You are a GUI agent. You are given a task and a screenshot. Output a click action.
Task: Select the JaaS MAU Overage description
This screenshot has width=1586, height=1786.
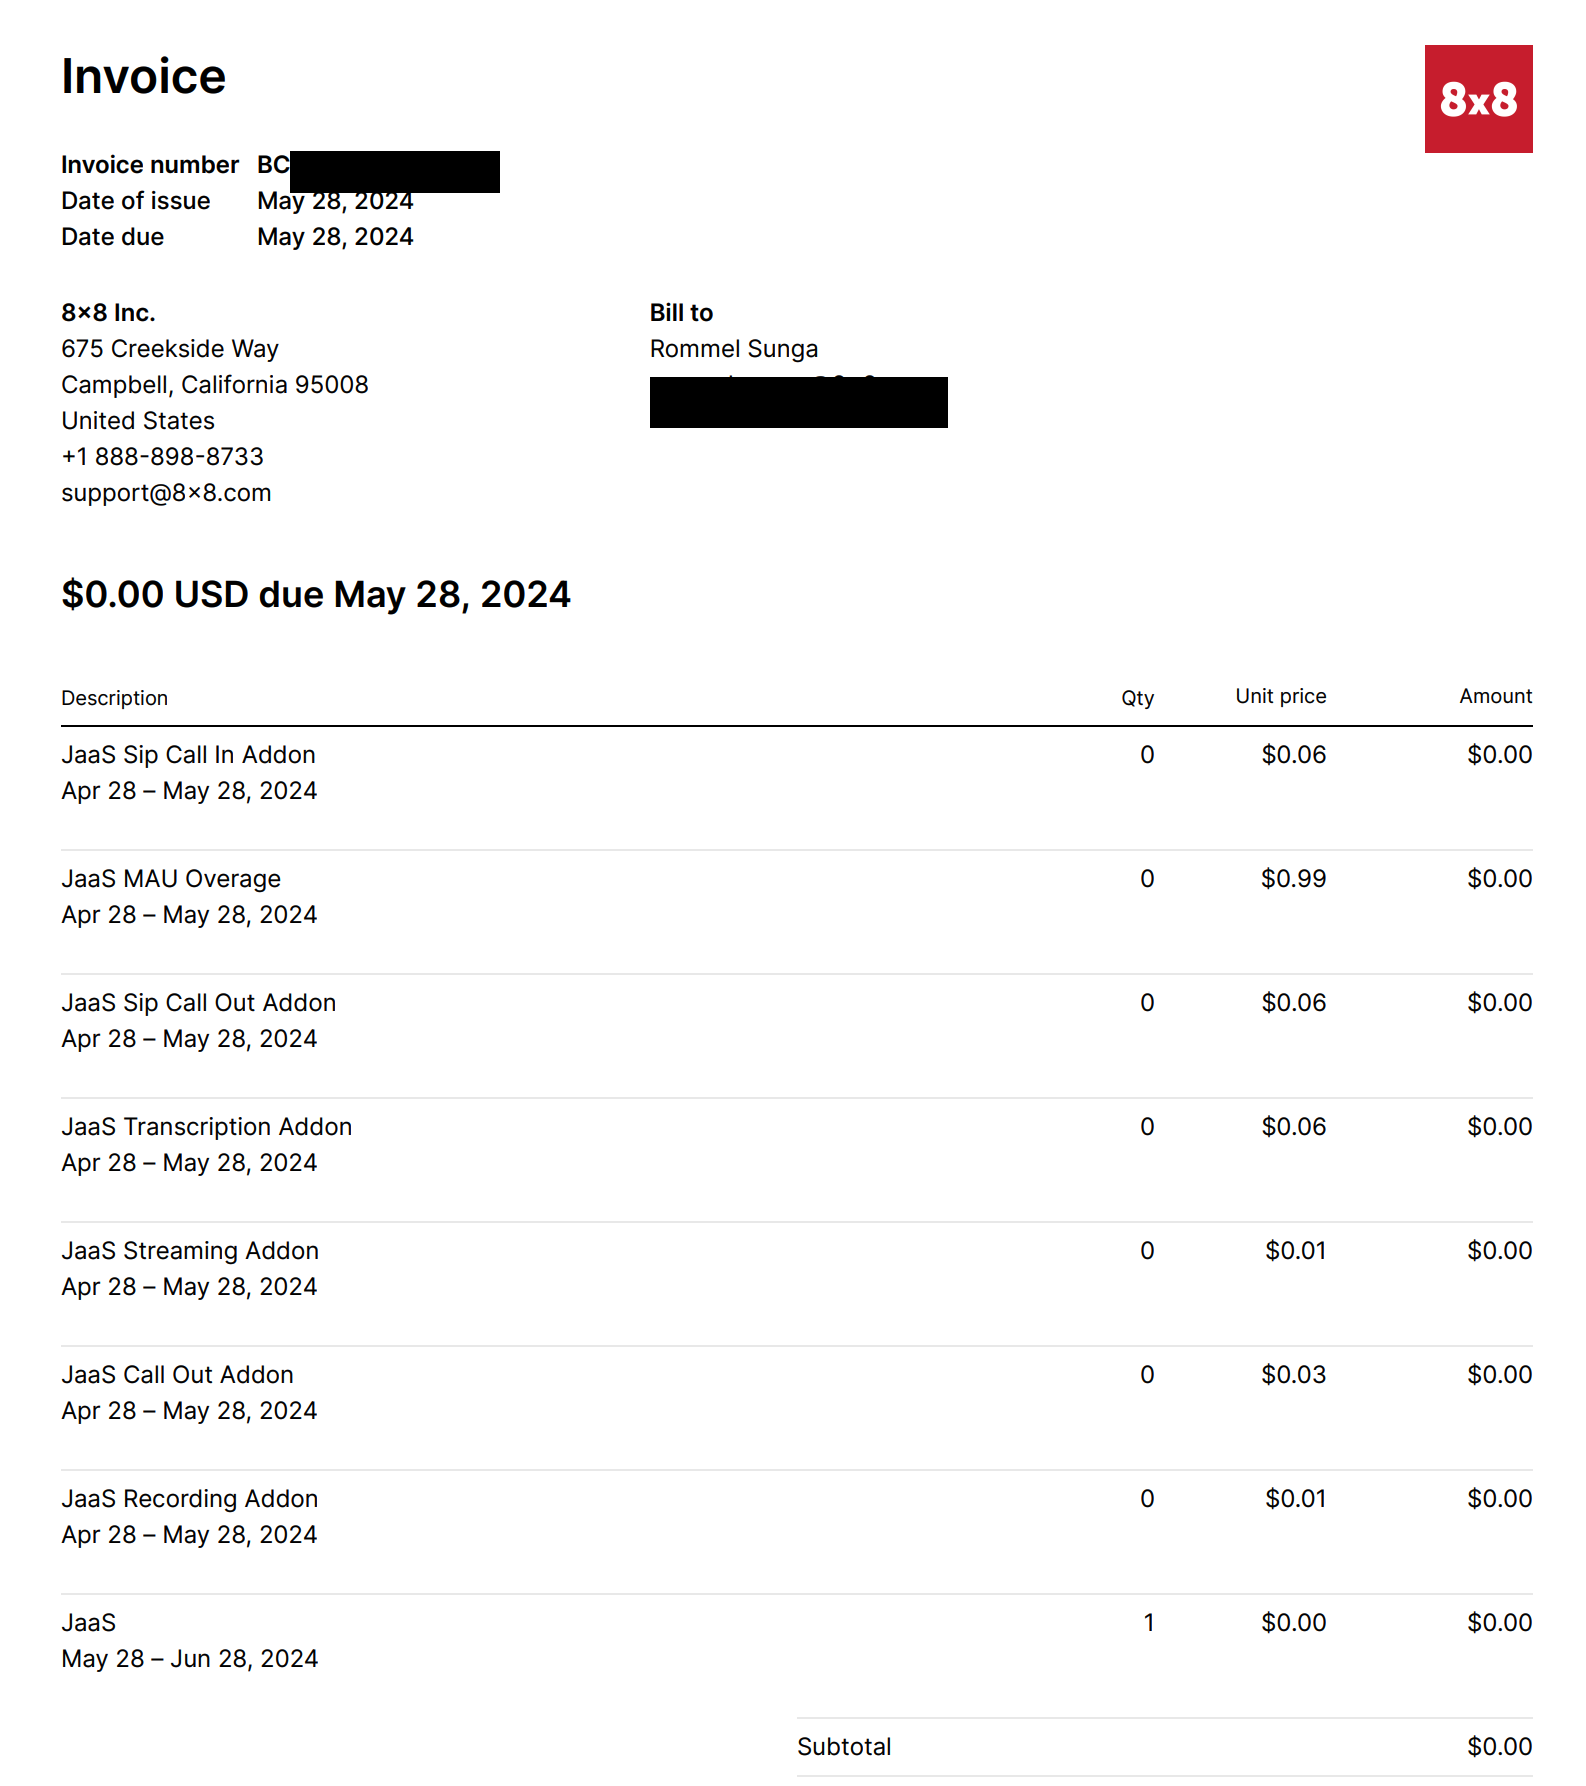171,879
